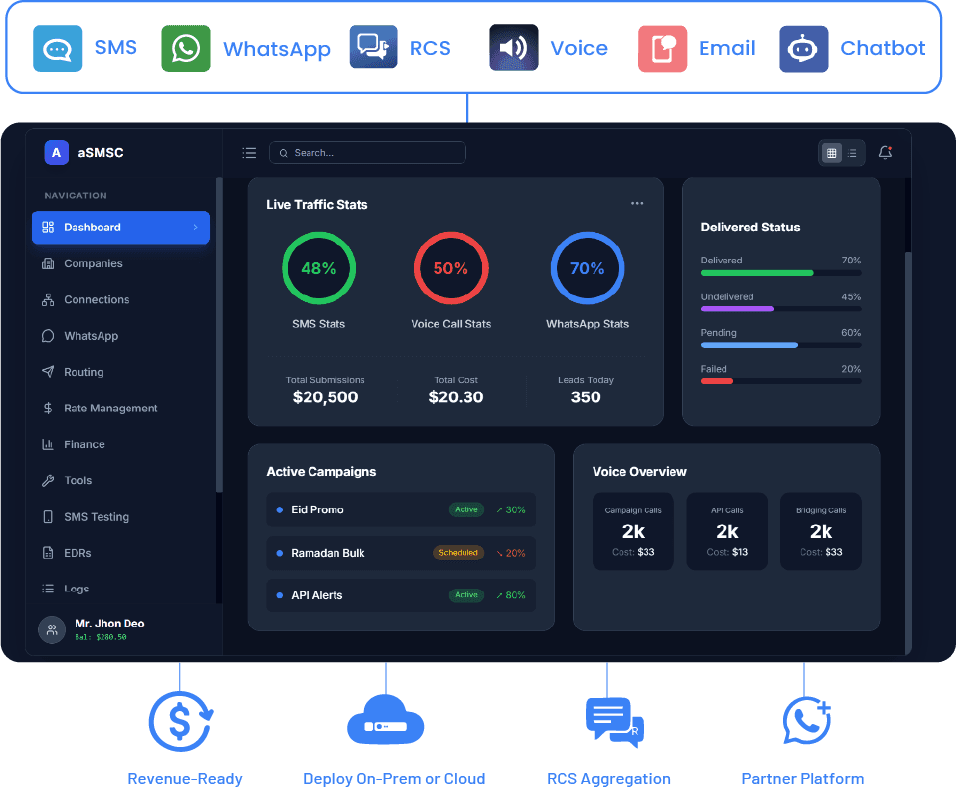
Task: Switch to grid view
Action: click(832, 153)
